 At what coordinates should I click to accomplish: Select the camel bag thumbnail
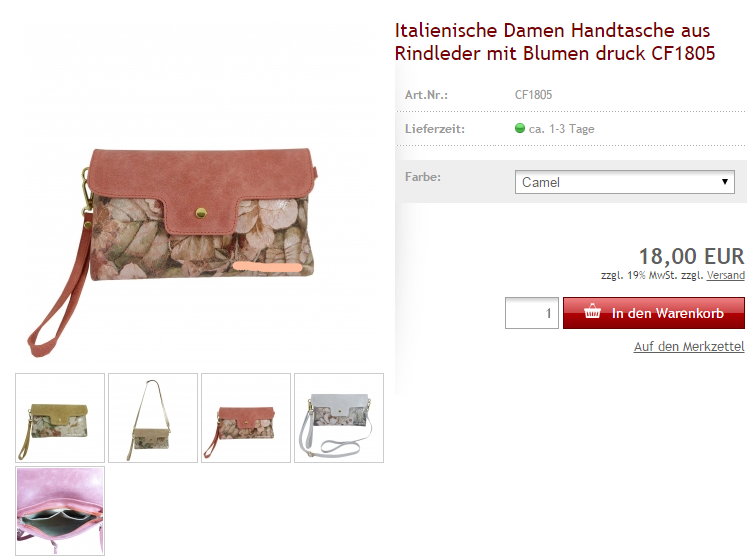pyautogui.click(x=60, y=417)
